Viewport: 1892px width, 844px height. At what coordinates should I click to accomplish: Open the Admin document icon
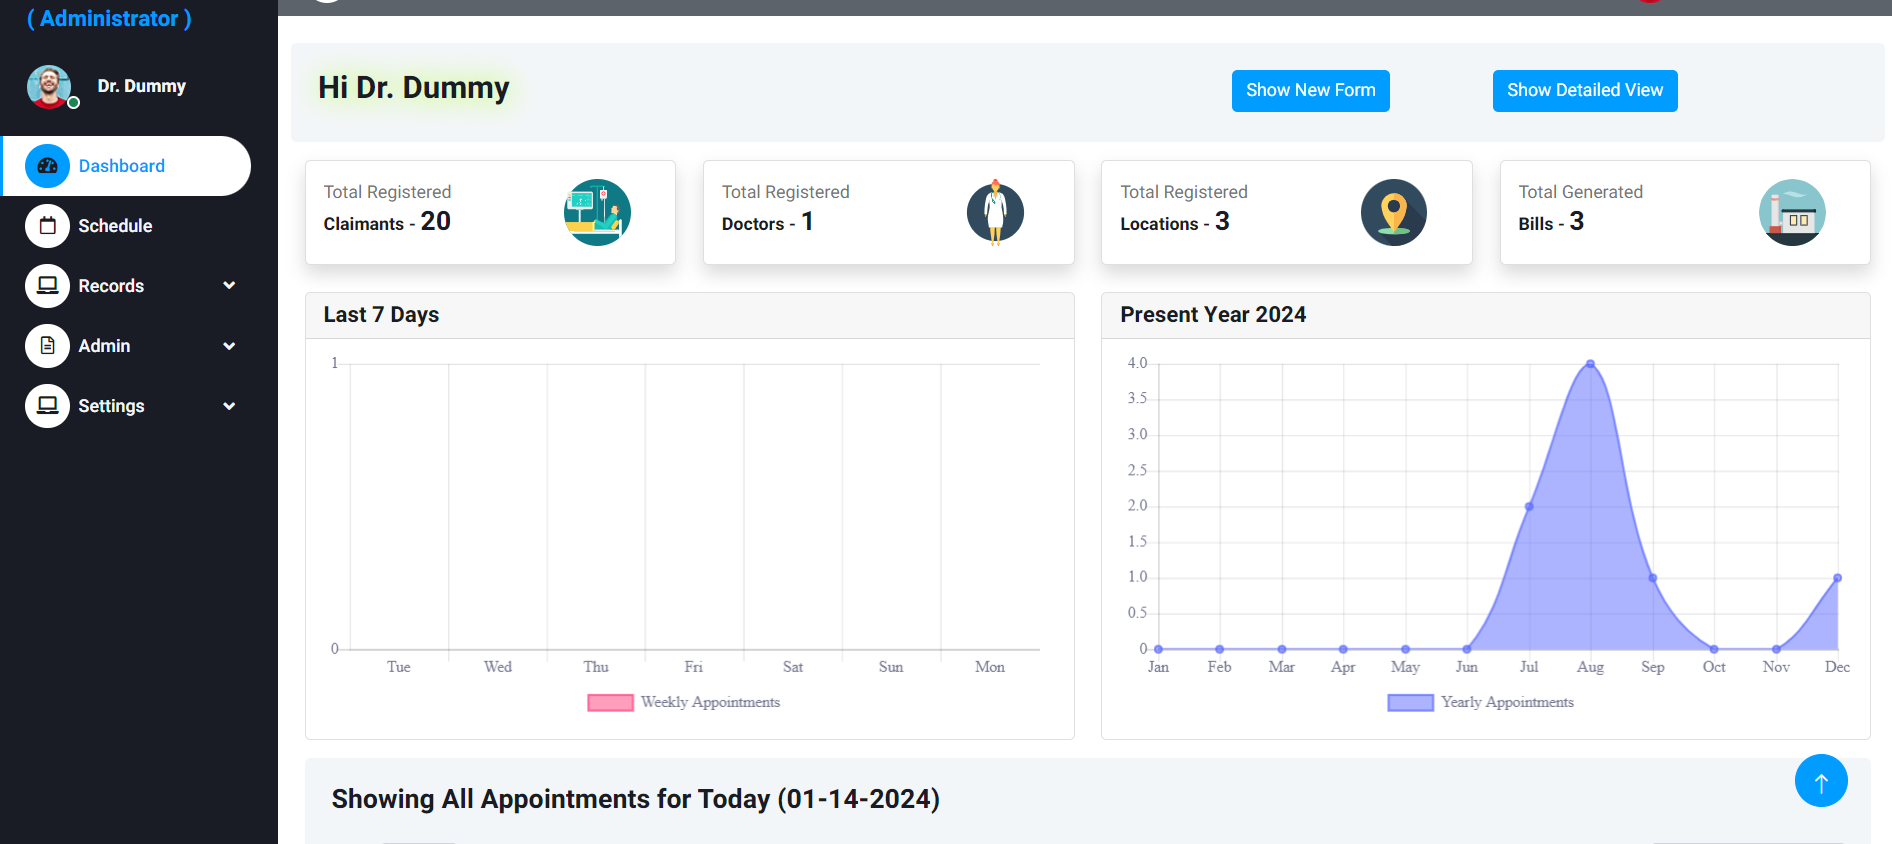47,346
